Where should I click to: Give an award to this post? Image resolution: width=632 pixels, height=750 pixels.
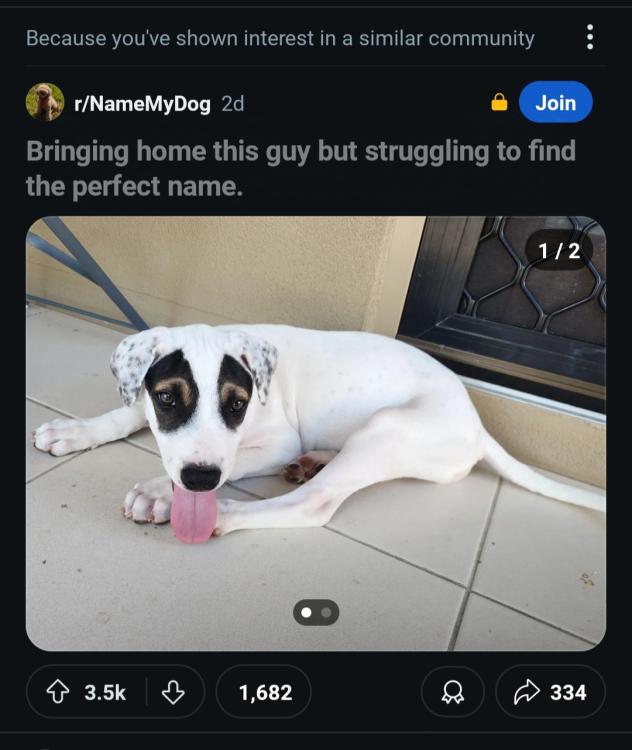point(452,692)
